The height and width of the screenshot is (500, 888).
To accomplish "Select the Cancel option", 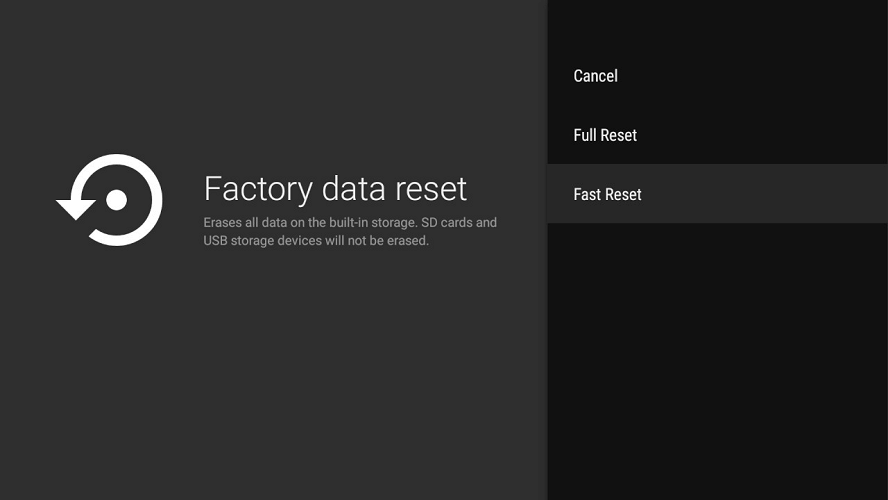I will (717, 76).
